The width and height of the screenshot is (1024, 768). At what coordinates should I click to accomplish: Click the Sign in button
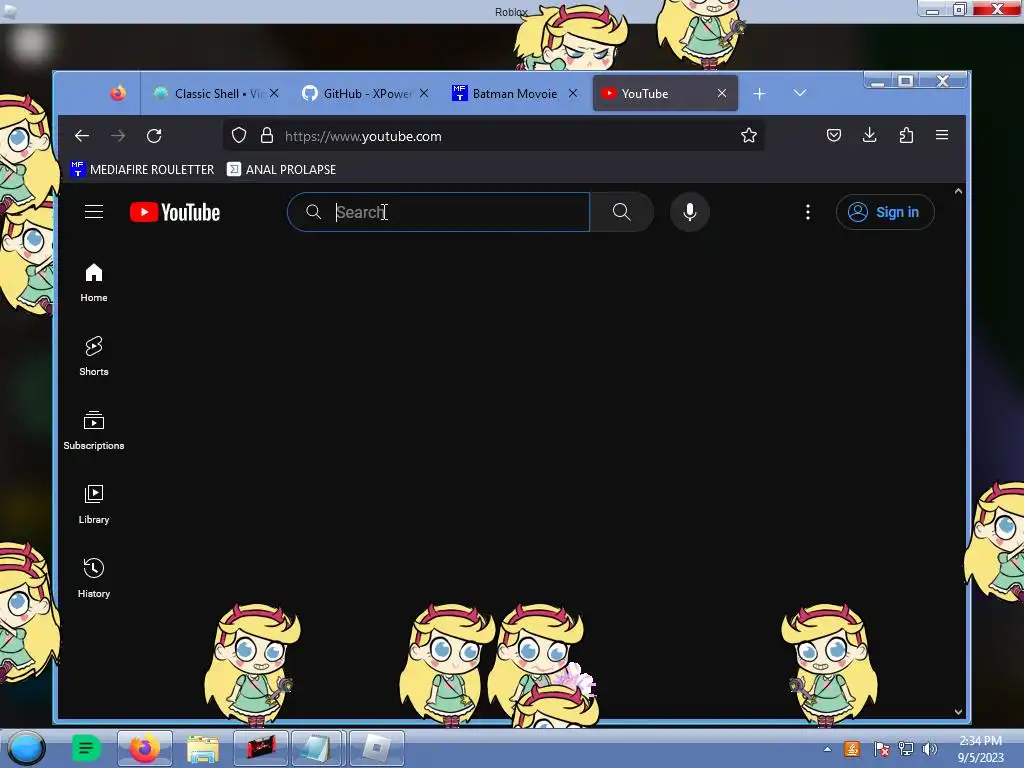tap(885, 212)
